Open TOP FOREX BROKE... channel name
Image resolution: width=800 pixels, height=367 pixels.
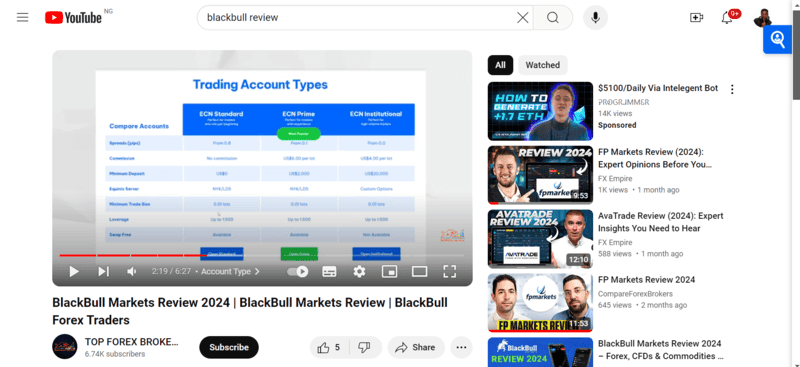point(132,342)
